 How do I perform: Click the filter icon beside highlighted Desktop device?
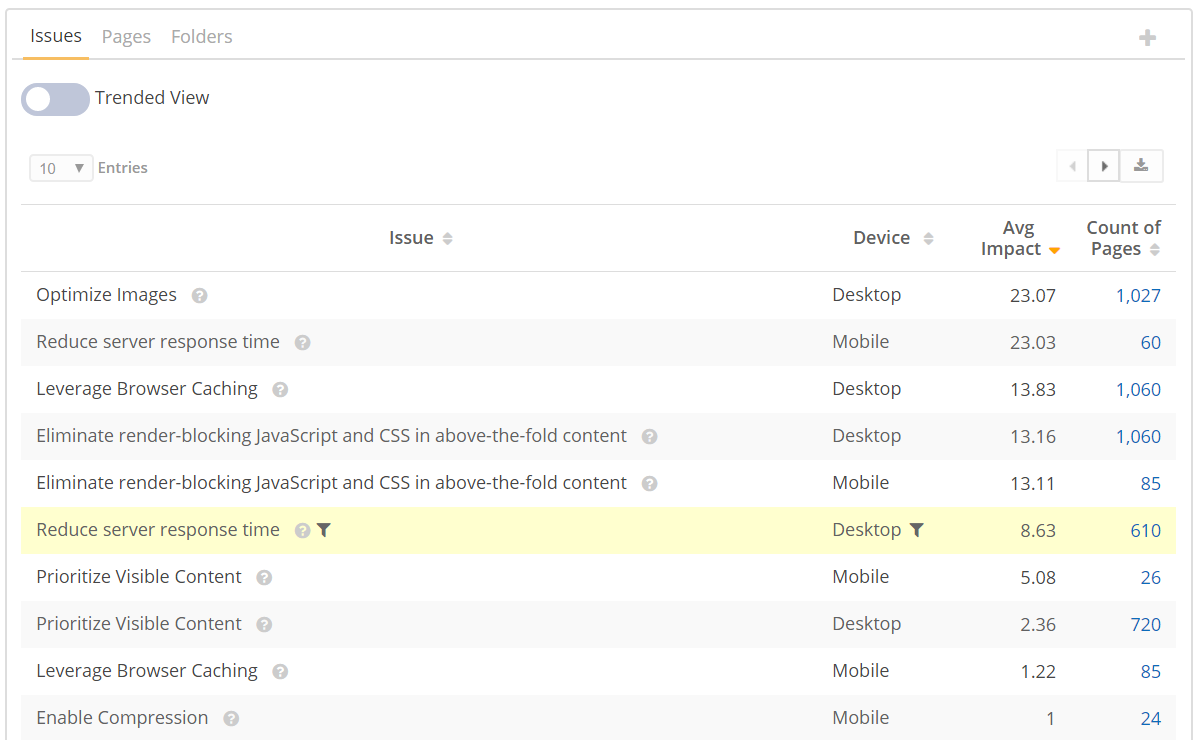(x=916, y=530)
